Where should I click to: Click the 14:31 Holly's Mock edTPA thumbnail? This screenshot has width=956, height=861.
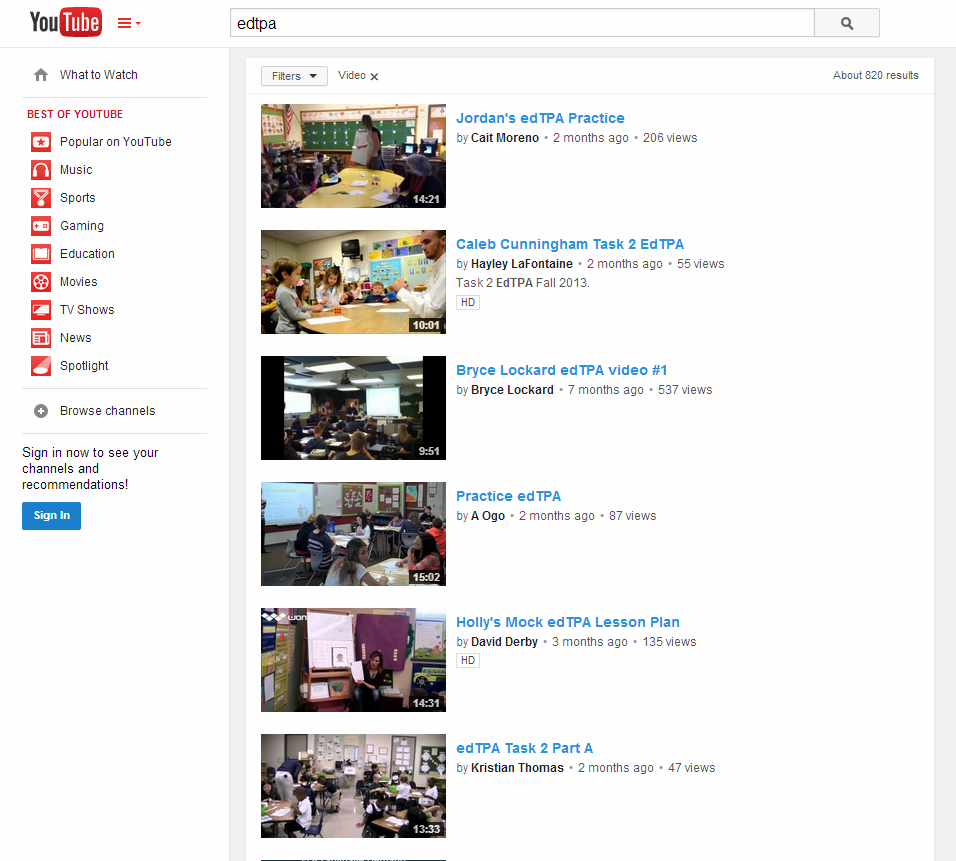[354, 660]
